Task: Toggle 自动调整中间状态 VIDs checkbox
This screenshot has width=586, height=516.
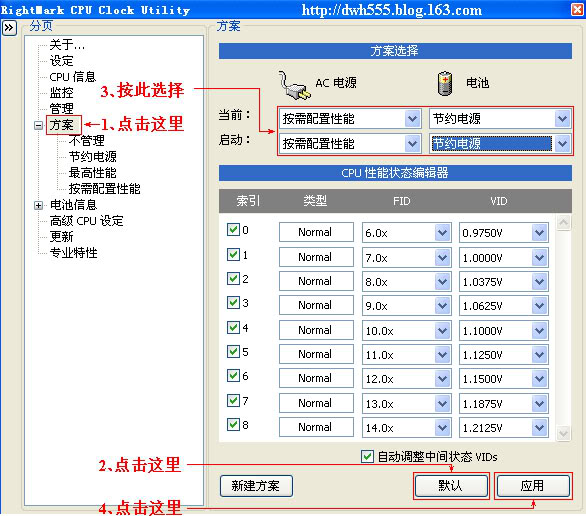Action: tap(367, 456)
